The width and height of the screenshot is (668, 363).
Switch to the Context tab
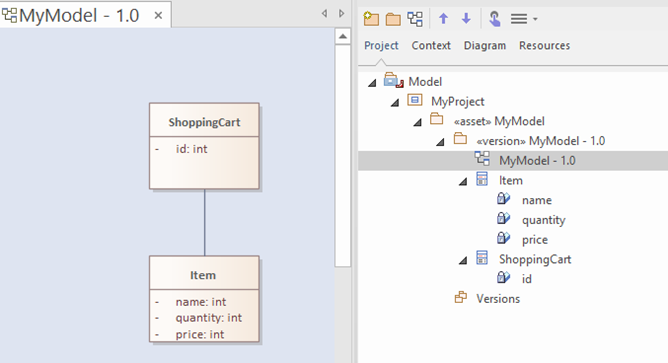coord(431,46)
